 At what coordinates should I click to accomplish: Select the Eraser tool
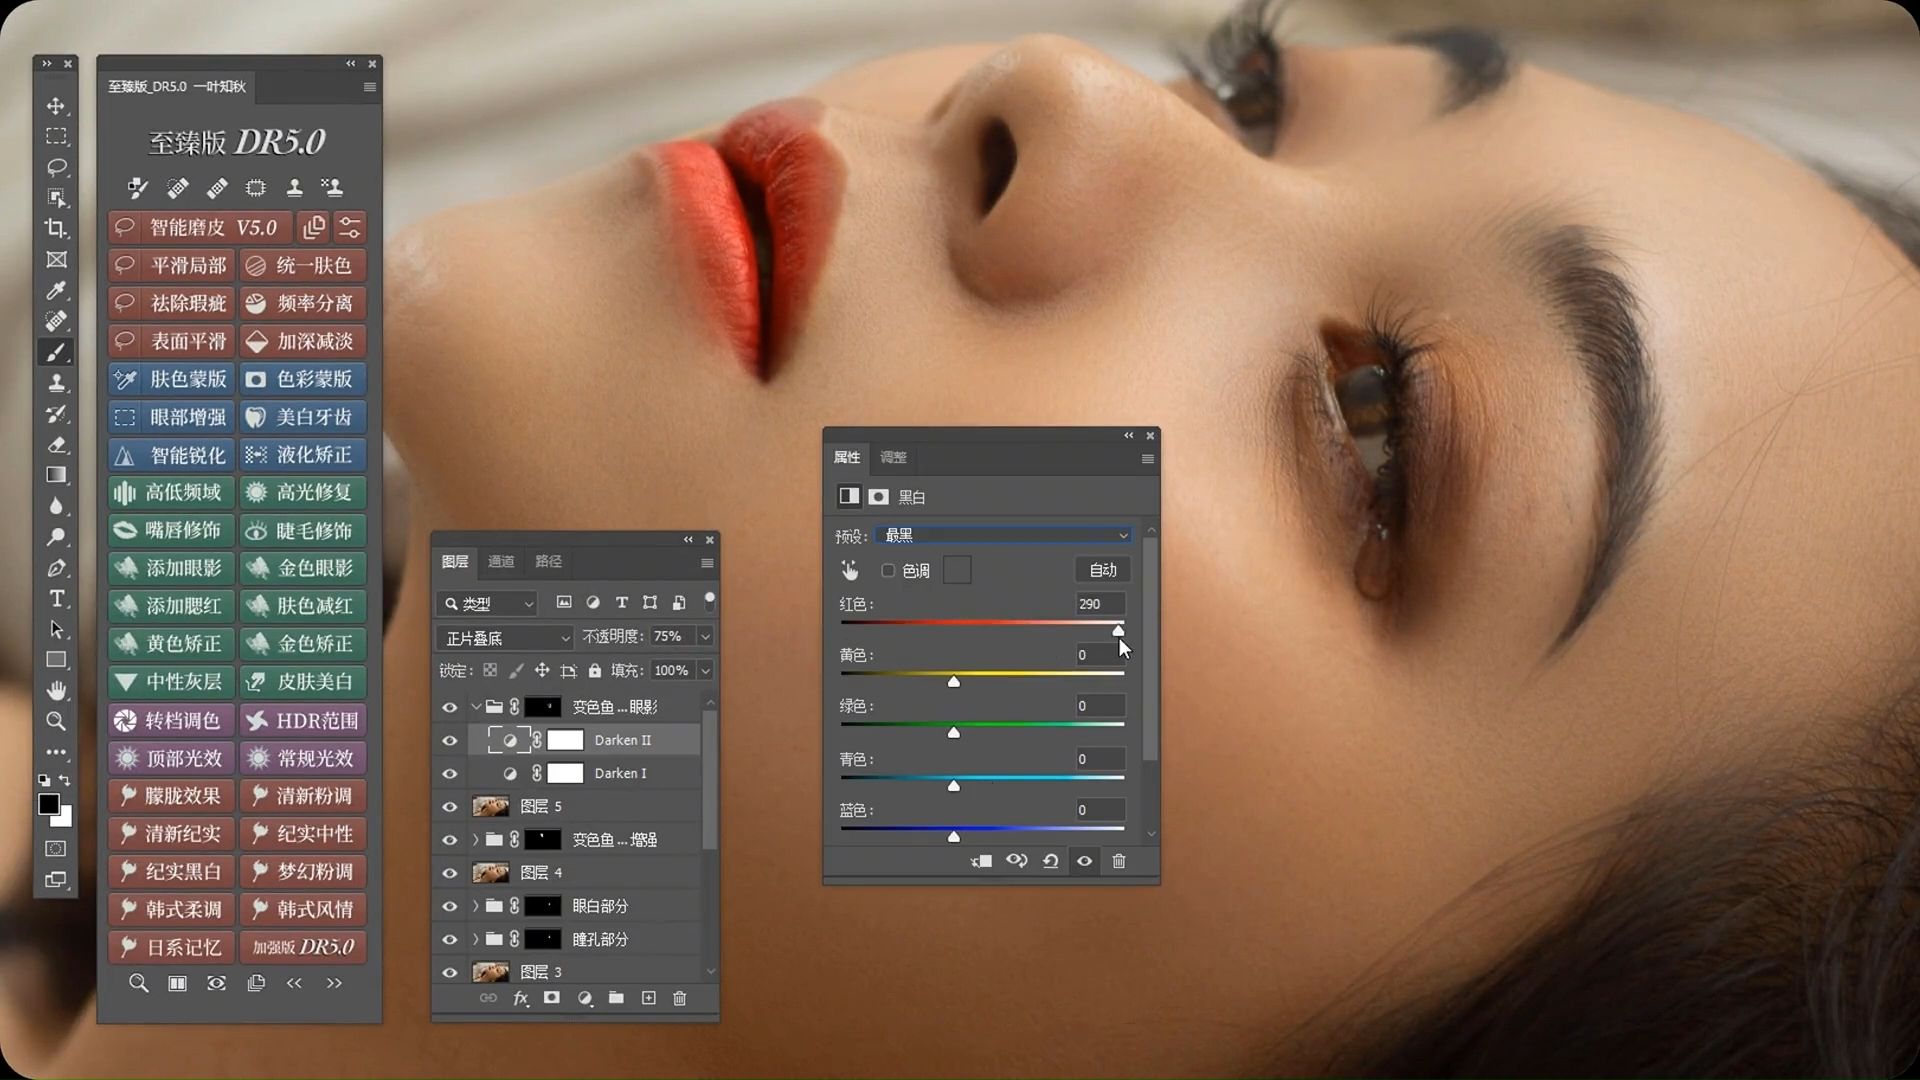pyautogui.click(x=56, y=445)
